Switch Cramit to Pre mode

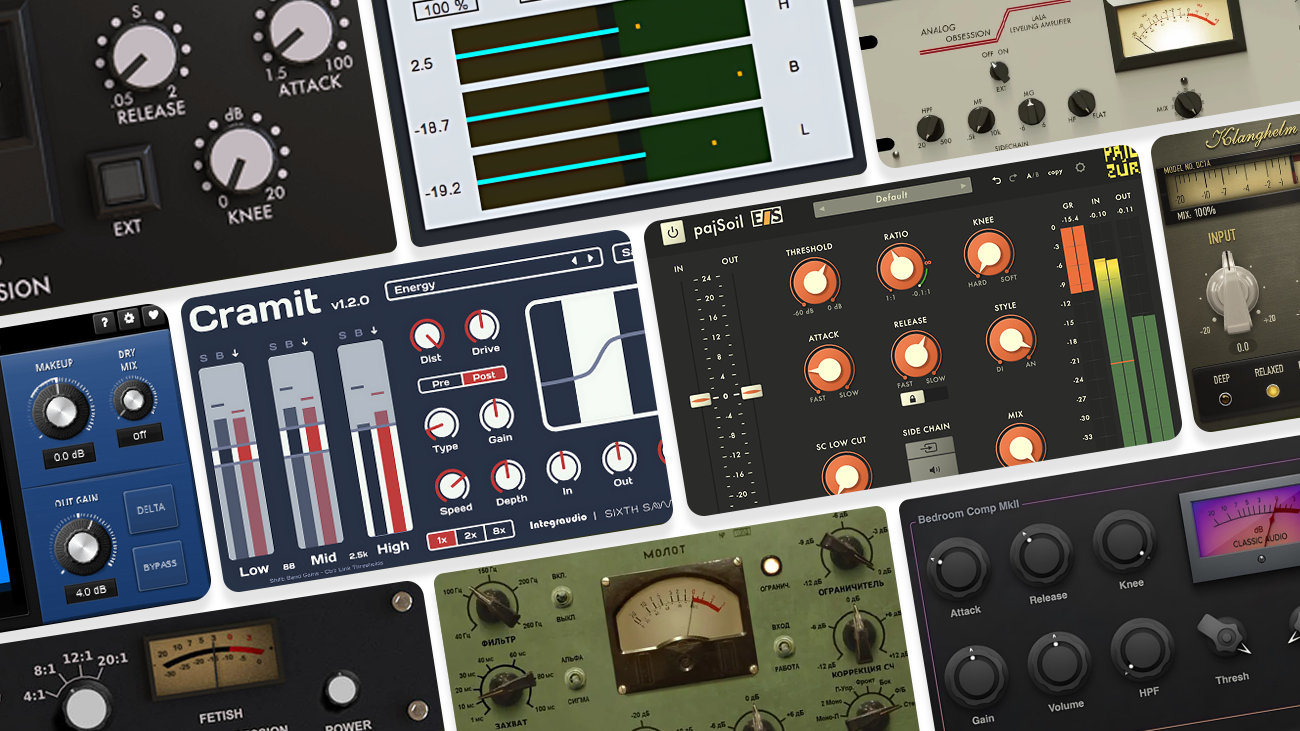(x=440, y=383)
